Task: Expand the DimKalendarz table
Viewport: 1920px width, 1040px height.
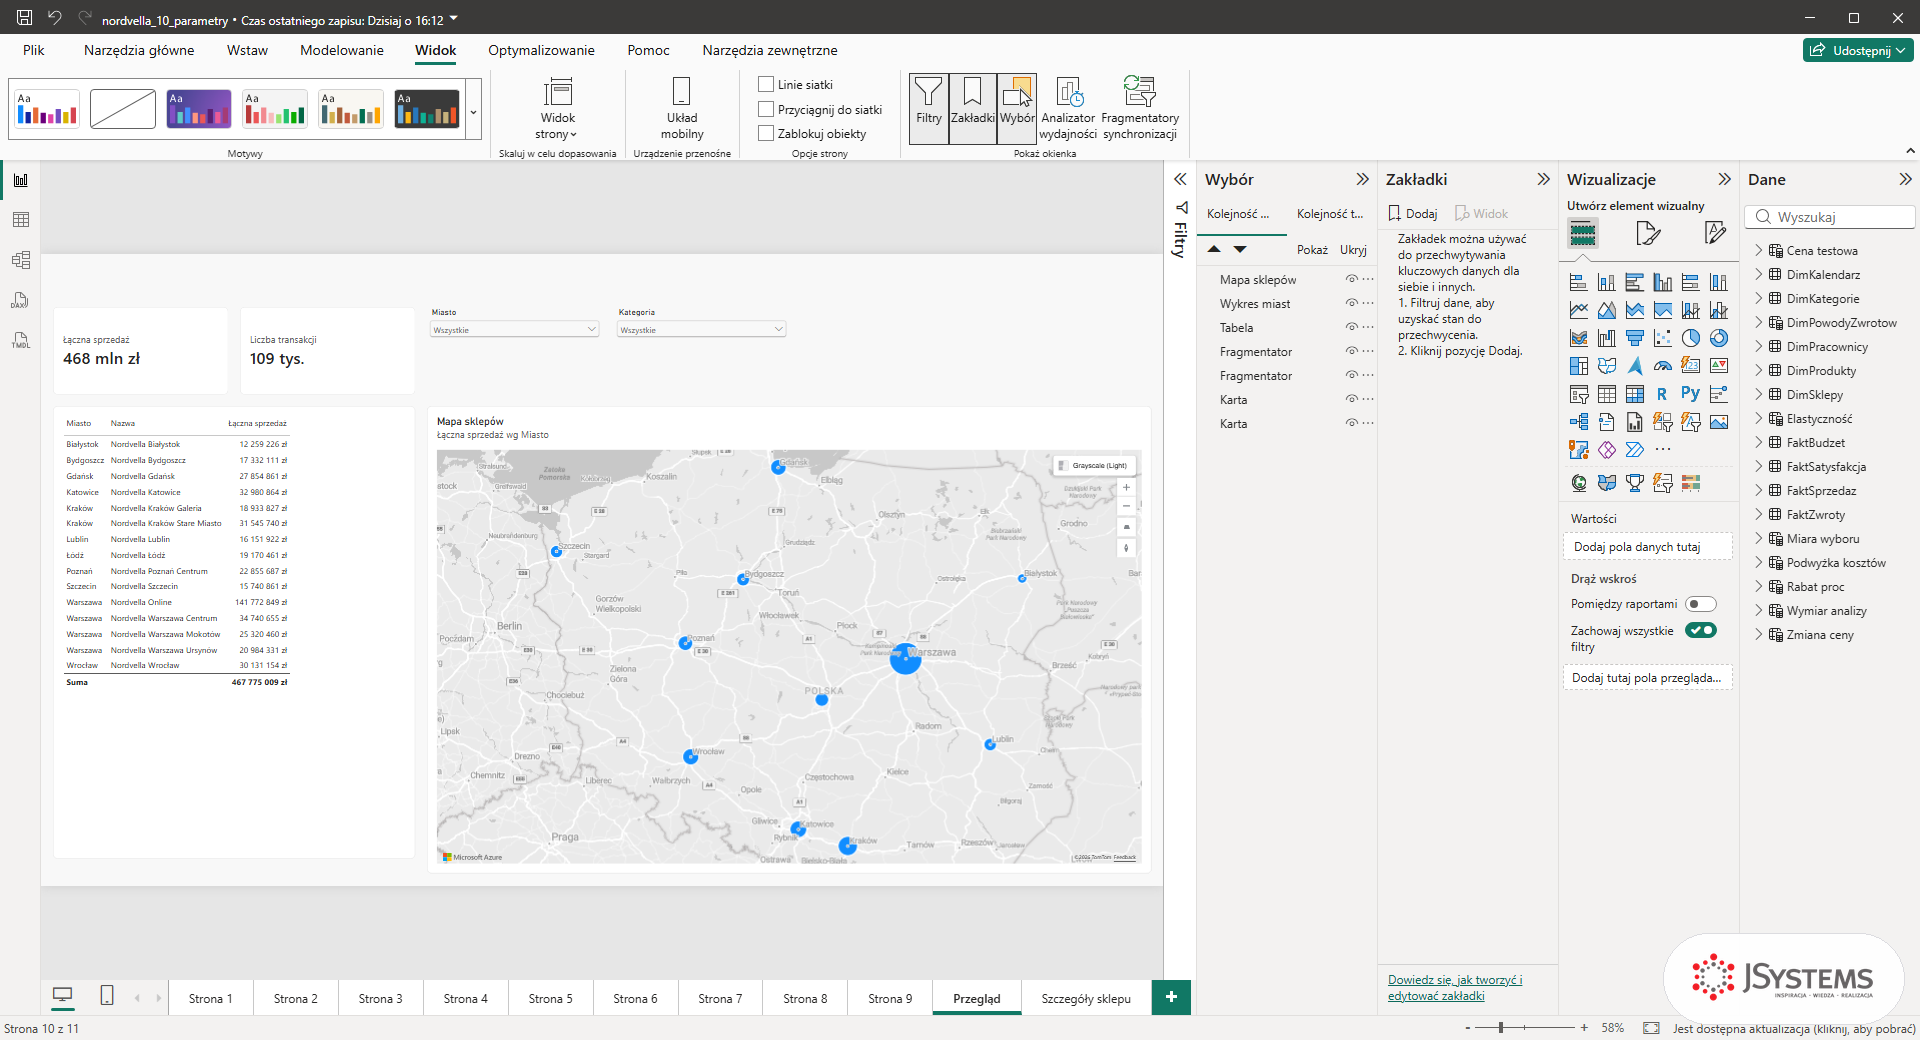Action: [x=1759, y=274]
